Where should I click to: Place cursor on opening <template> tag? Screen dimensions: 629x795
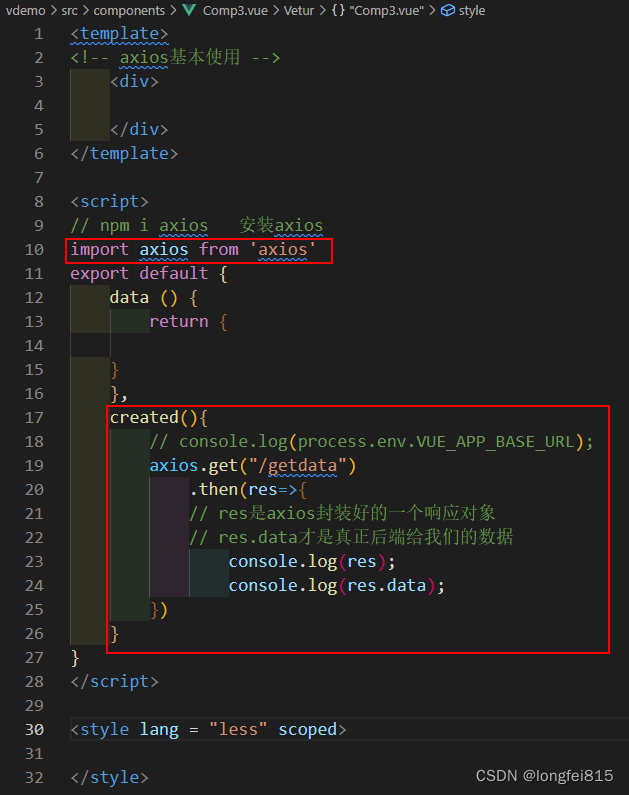(x=119, y=34)
